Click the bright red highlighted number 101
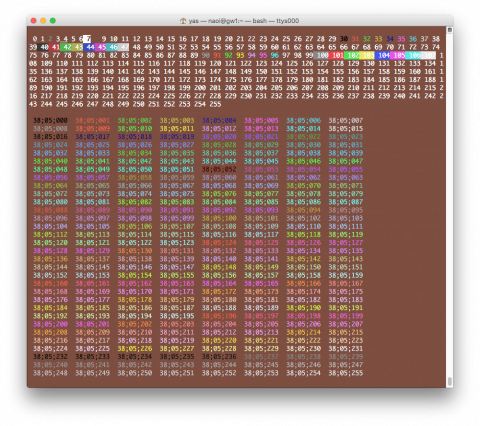This screenshot has height=426, width=480. (337, 55)
